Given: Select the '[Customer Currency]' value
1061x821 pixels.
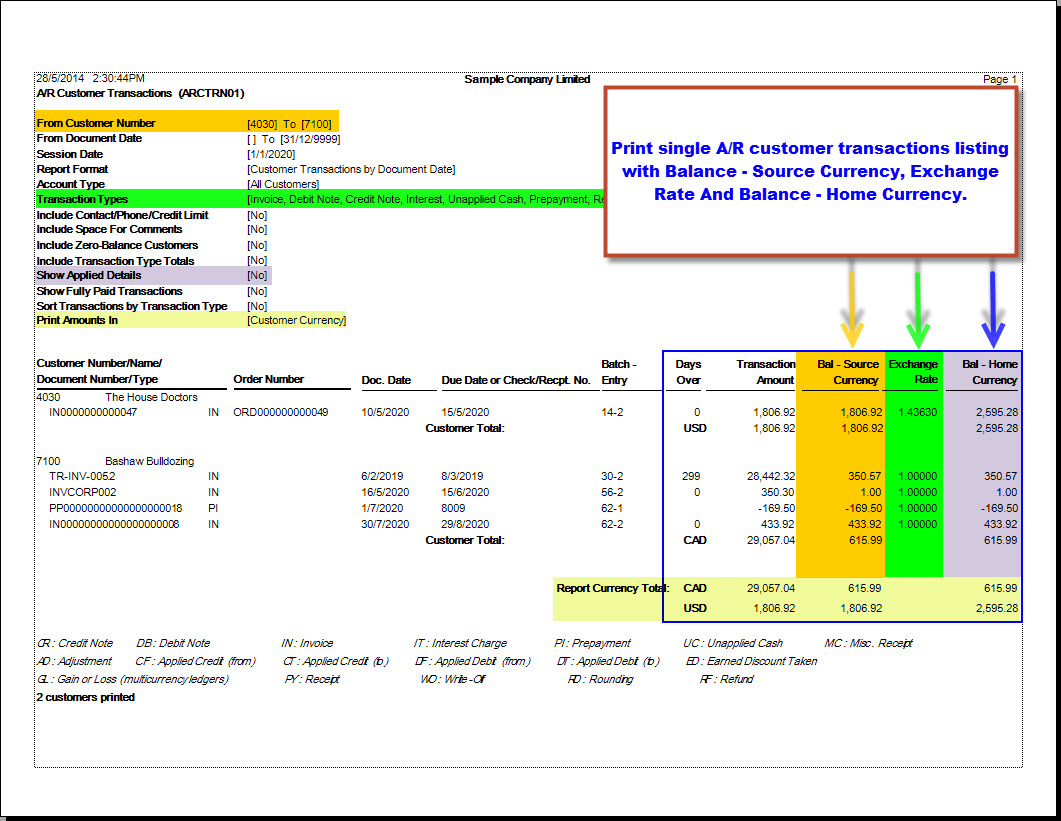Looking at the screenshot, I should [x=296, y=320].
